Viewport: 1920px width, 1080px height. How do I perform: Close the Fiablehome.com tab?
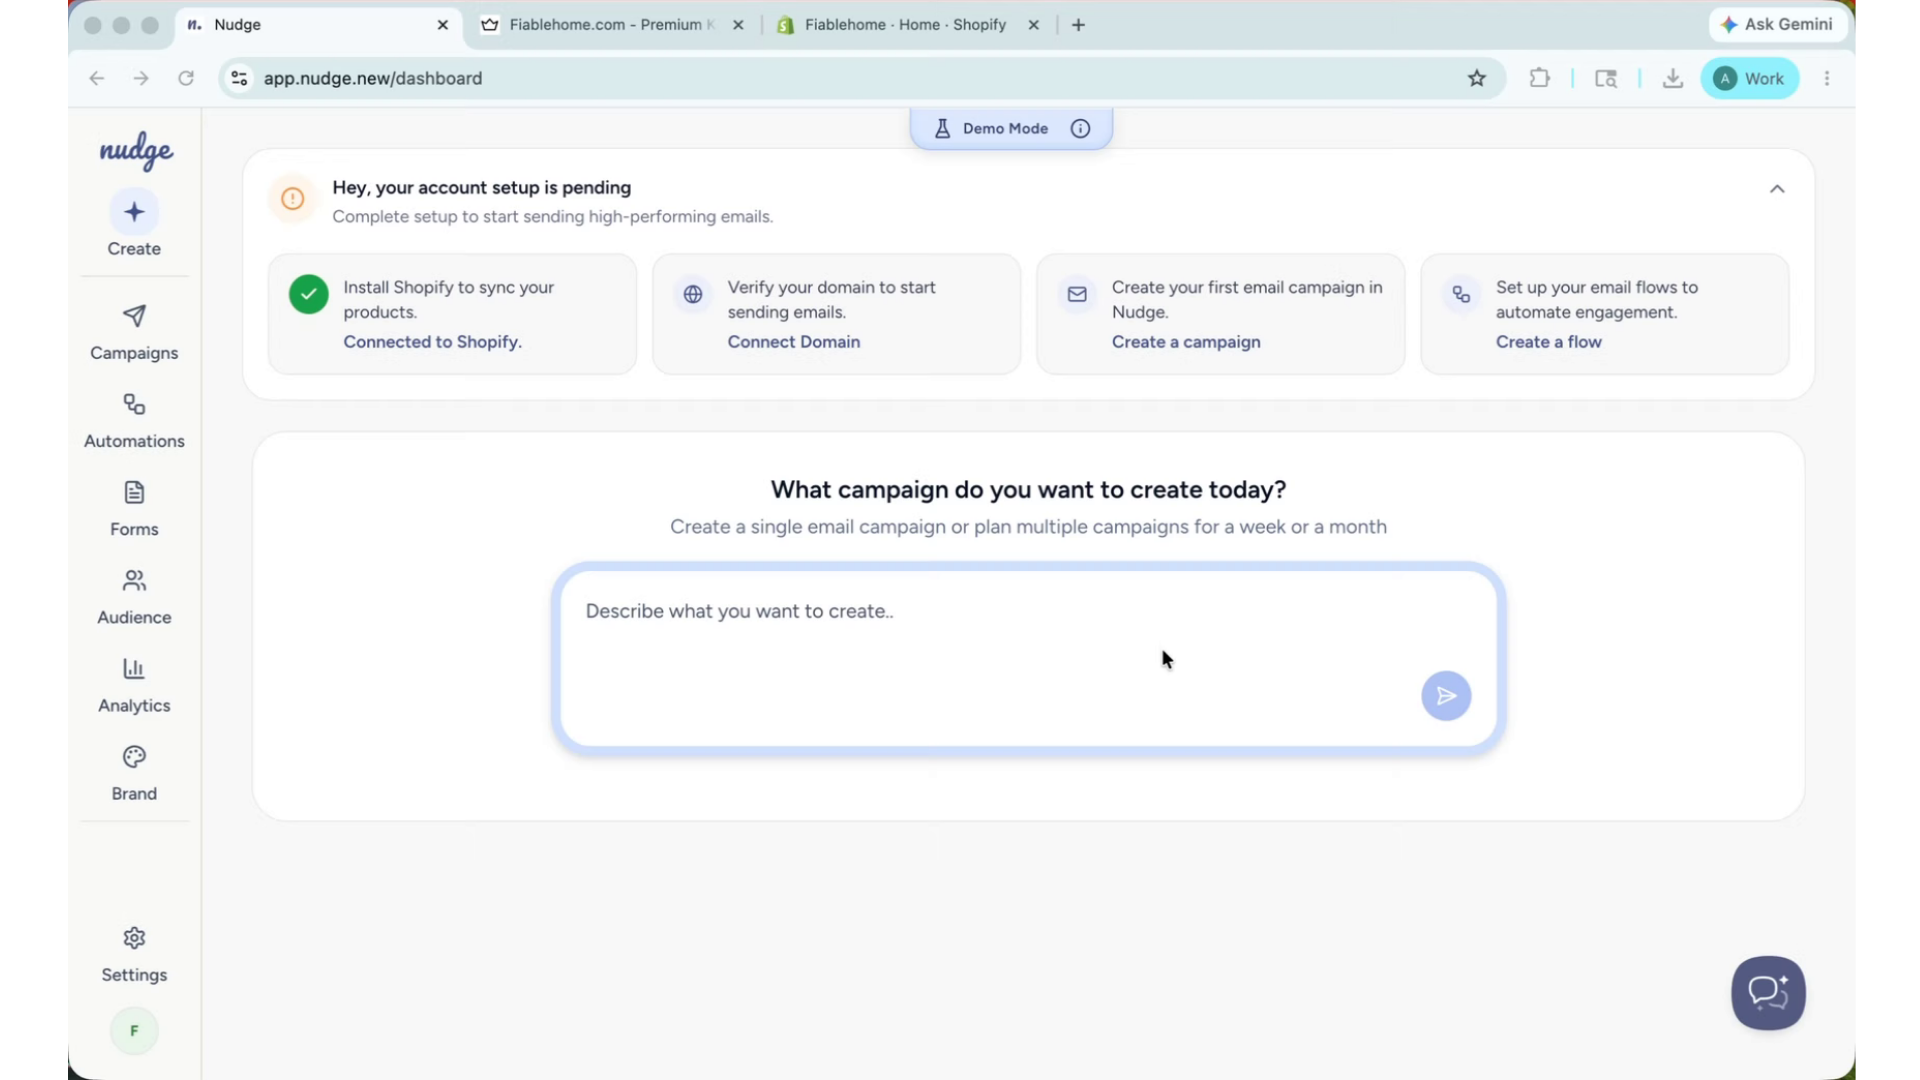coord(738,25)
